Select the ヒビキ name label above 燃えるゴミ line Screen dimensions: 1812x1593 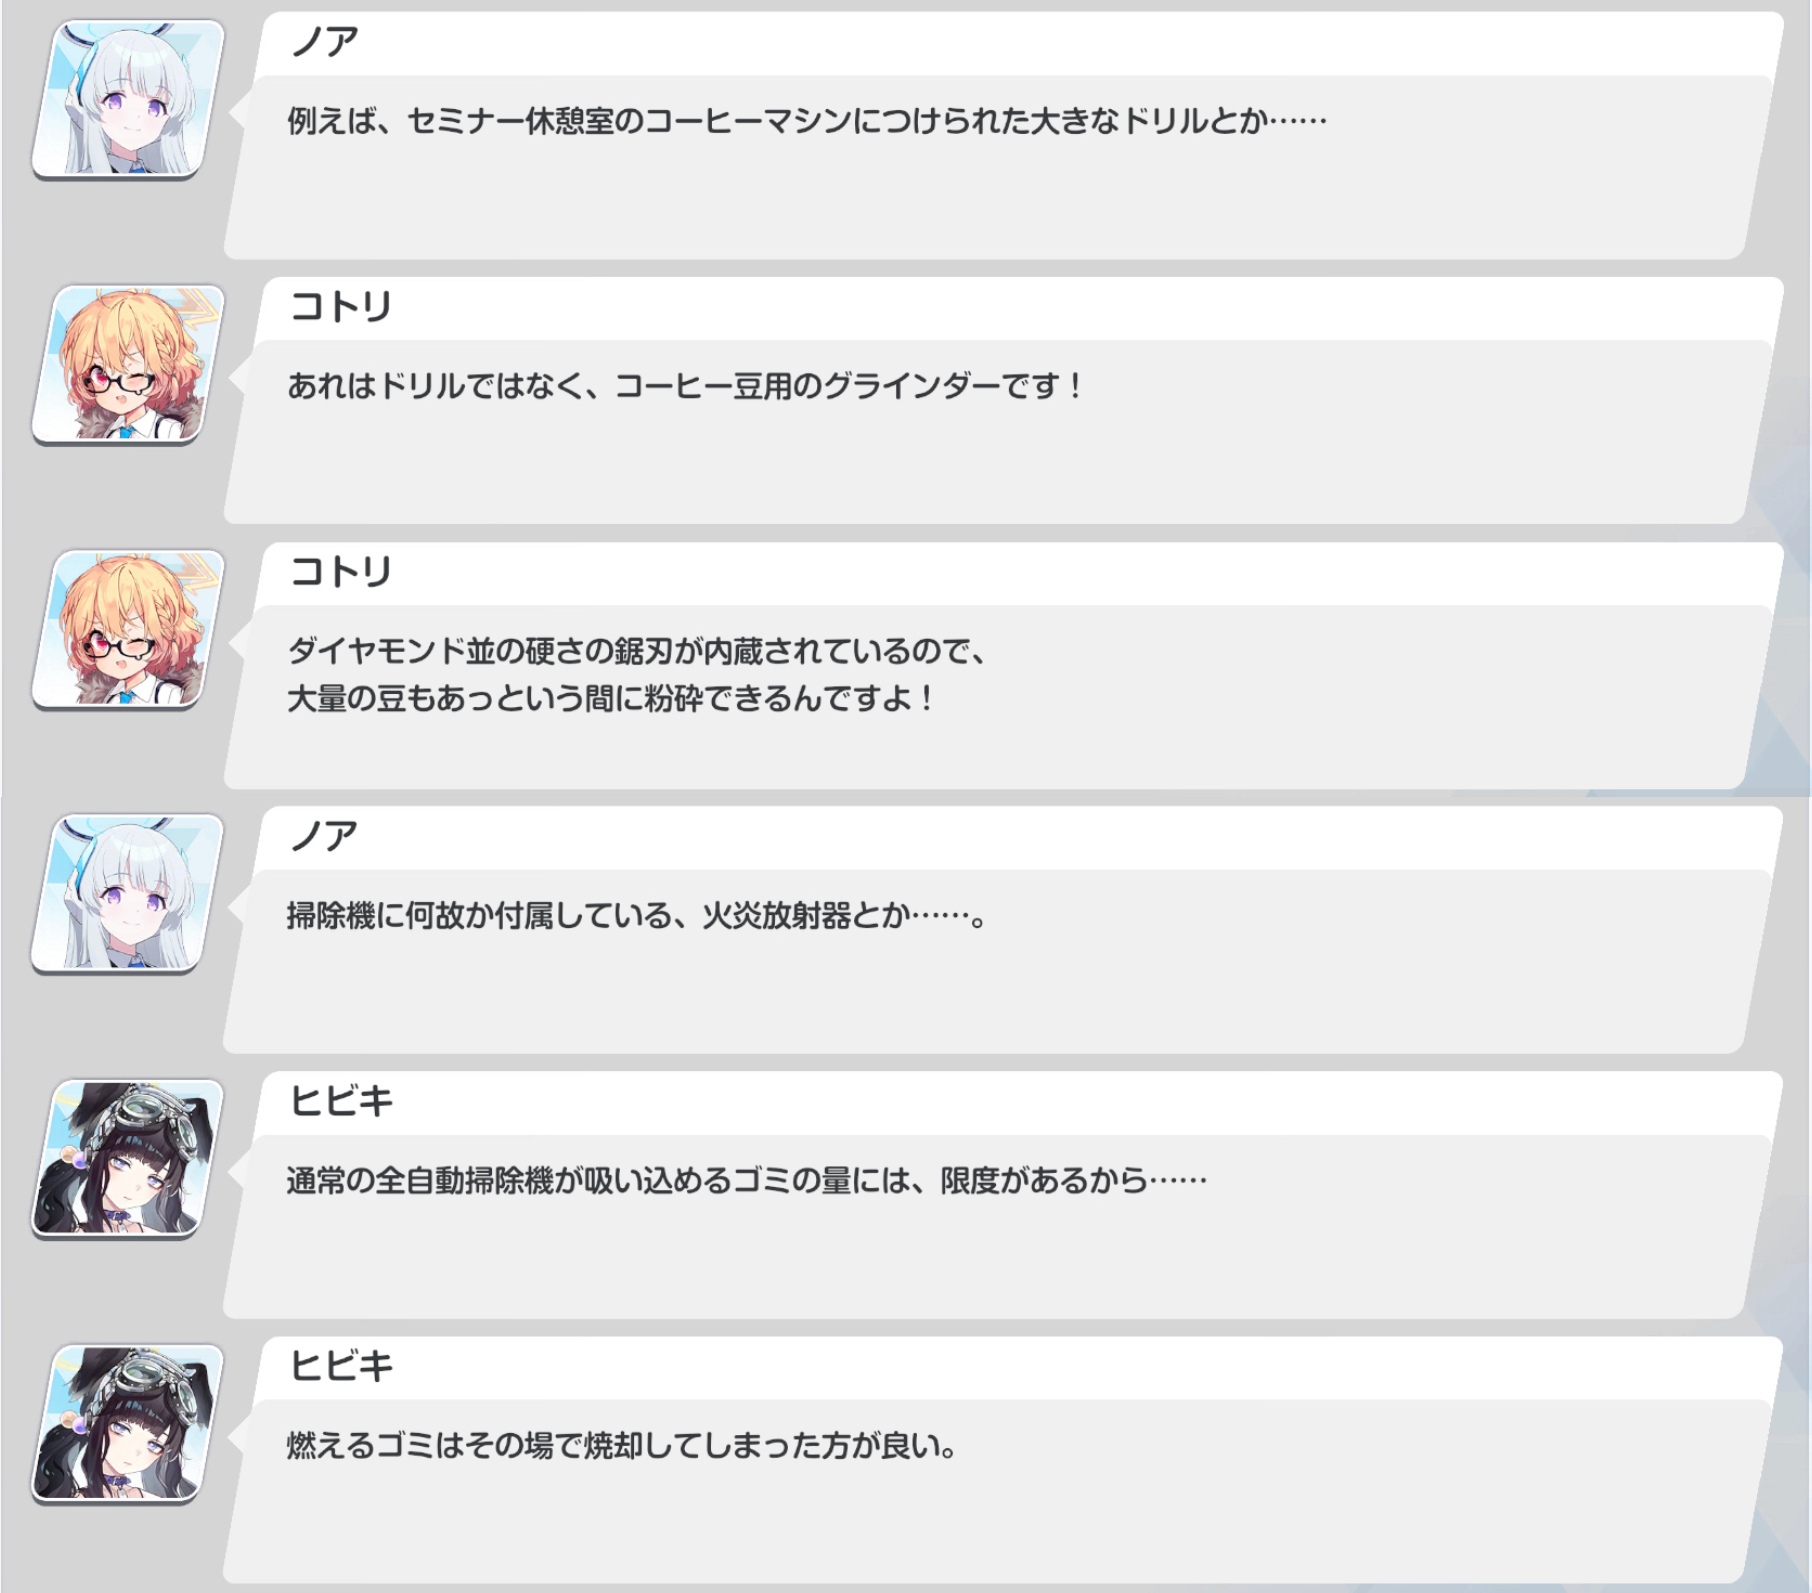point(341,1366)
